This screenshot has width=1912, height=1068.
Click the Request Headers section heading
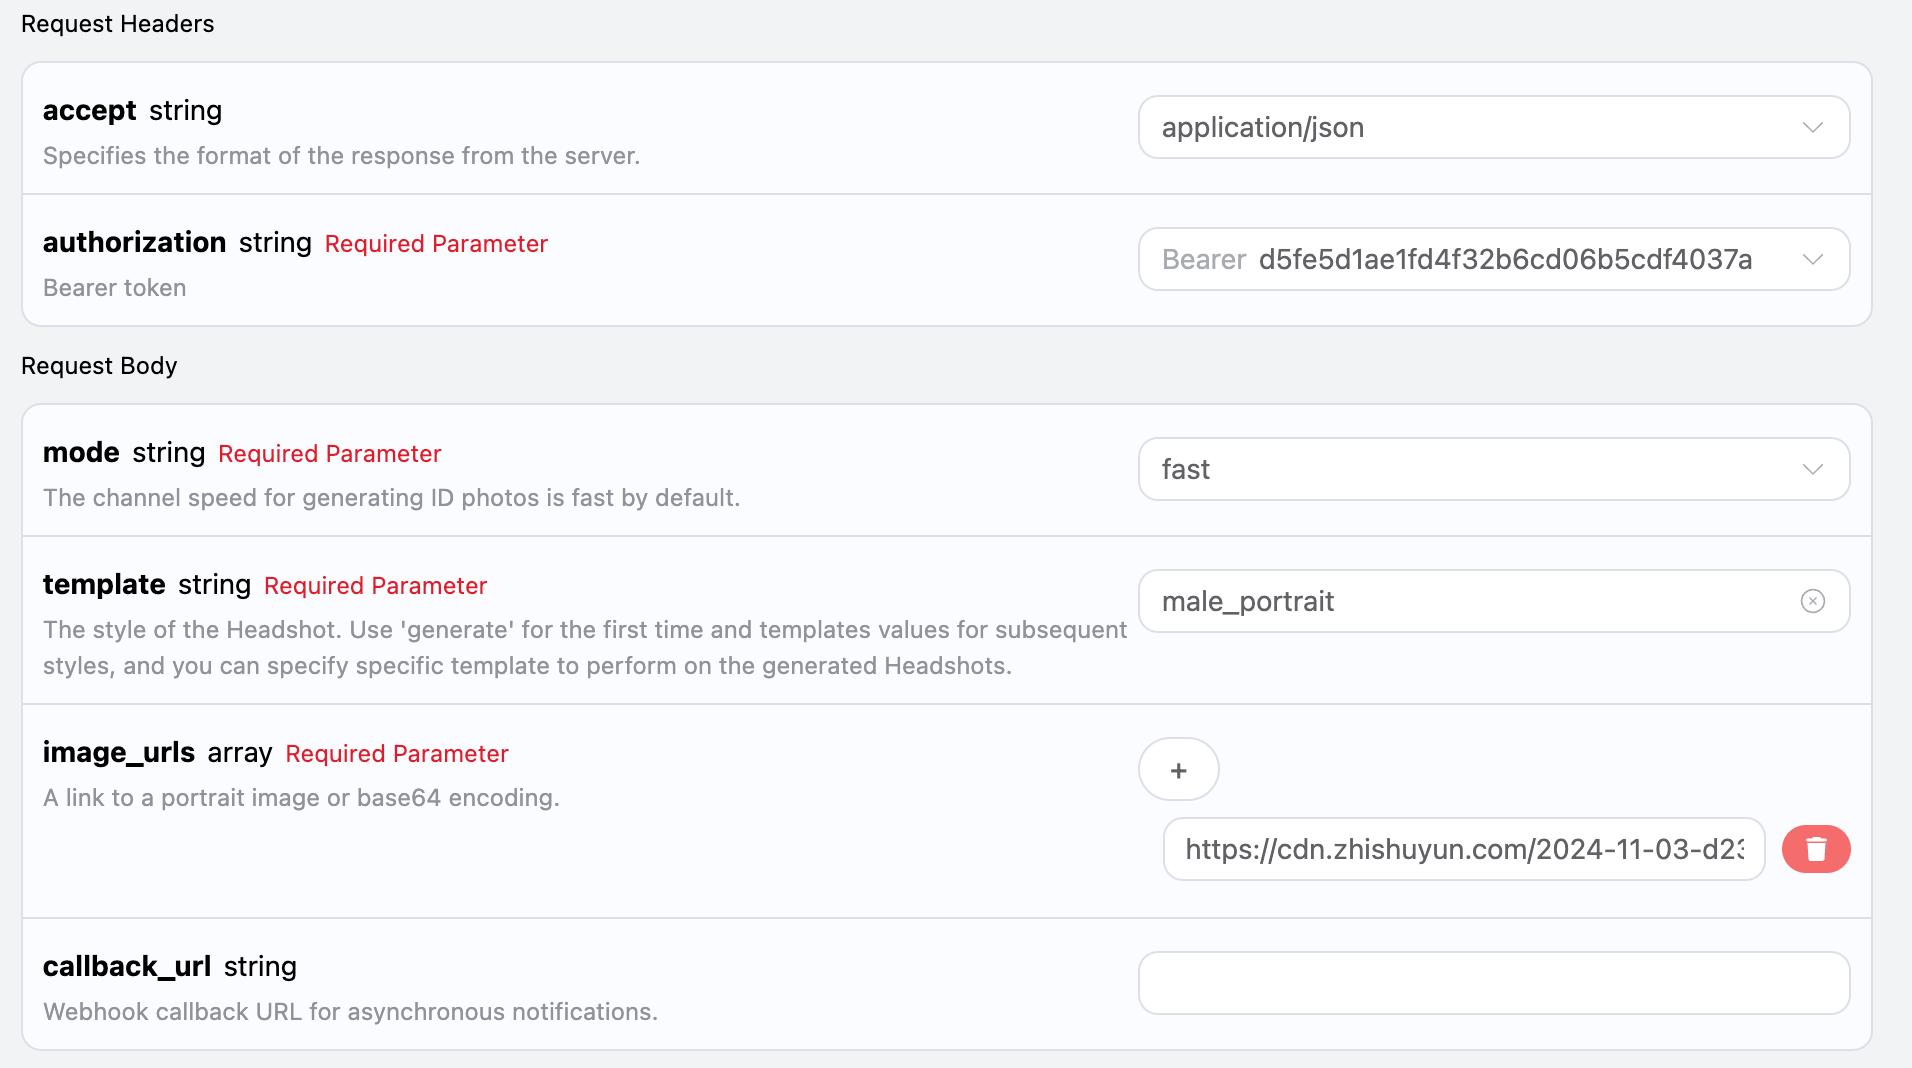point(118,24)
